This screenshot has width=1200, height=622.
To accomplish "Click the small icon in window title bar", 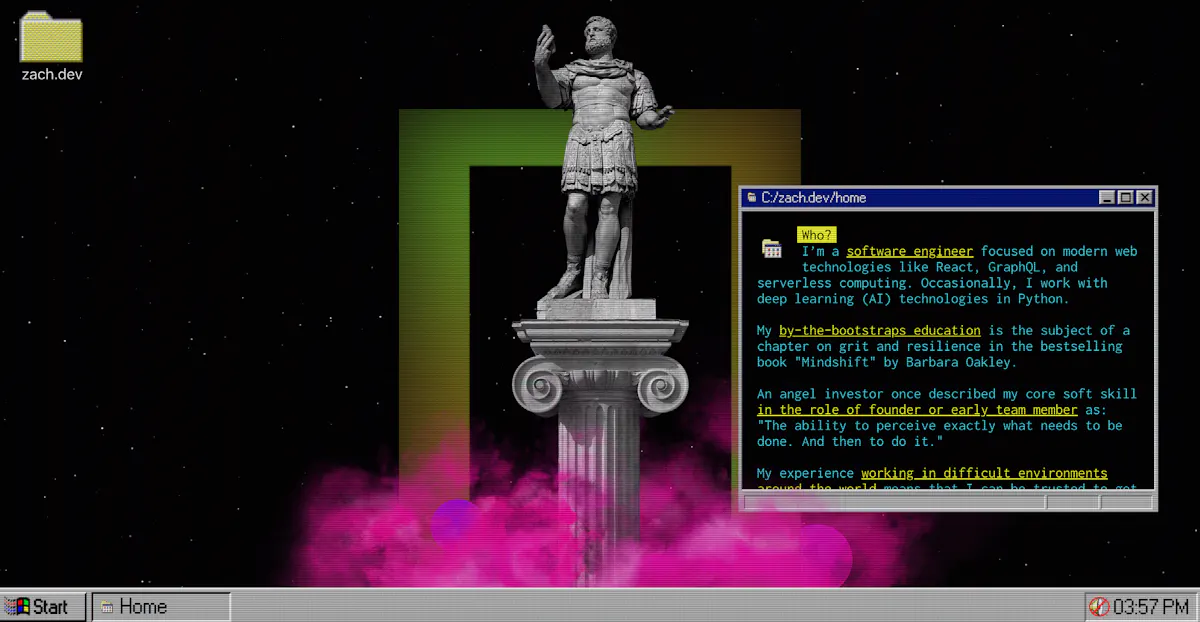I will pyautogui.click(x=751, y=198).
